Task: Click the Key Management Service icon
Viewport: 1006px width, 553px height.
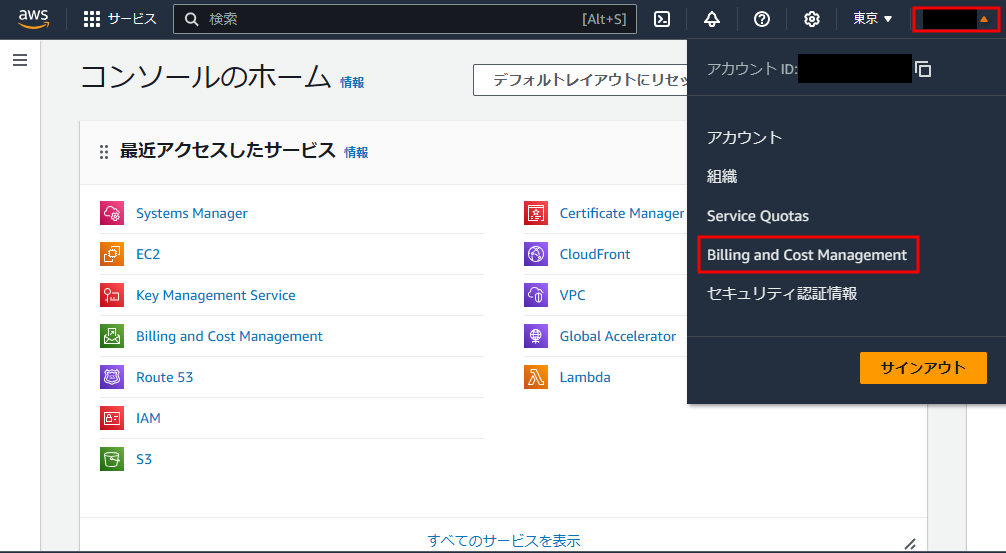Action: (x=112, y=295)
